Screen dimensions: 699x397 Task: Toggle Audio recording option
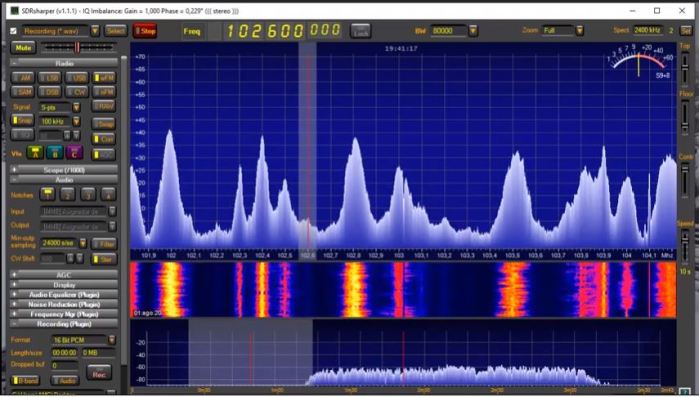coord(65,381)
